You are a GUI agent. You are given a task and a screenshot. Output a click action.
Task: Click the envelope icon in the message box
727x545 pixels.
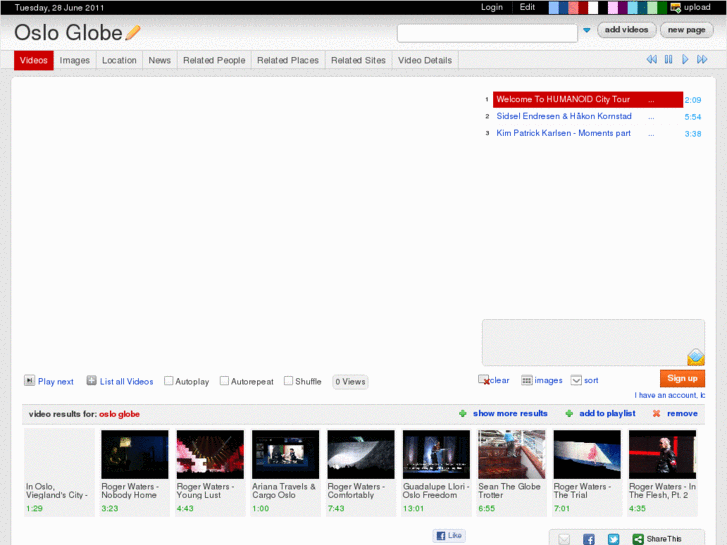point(695,357)
